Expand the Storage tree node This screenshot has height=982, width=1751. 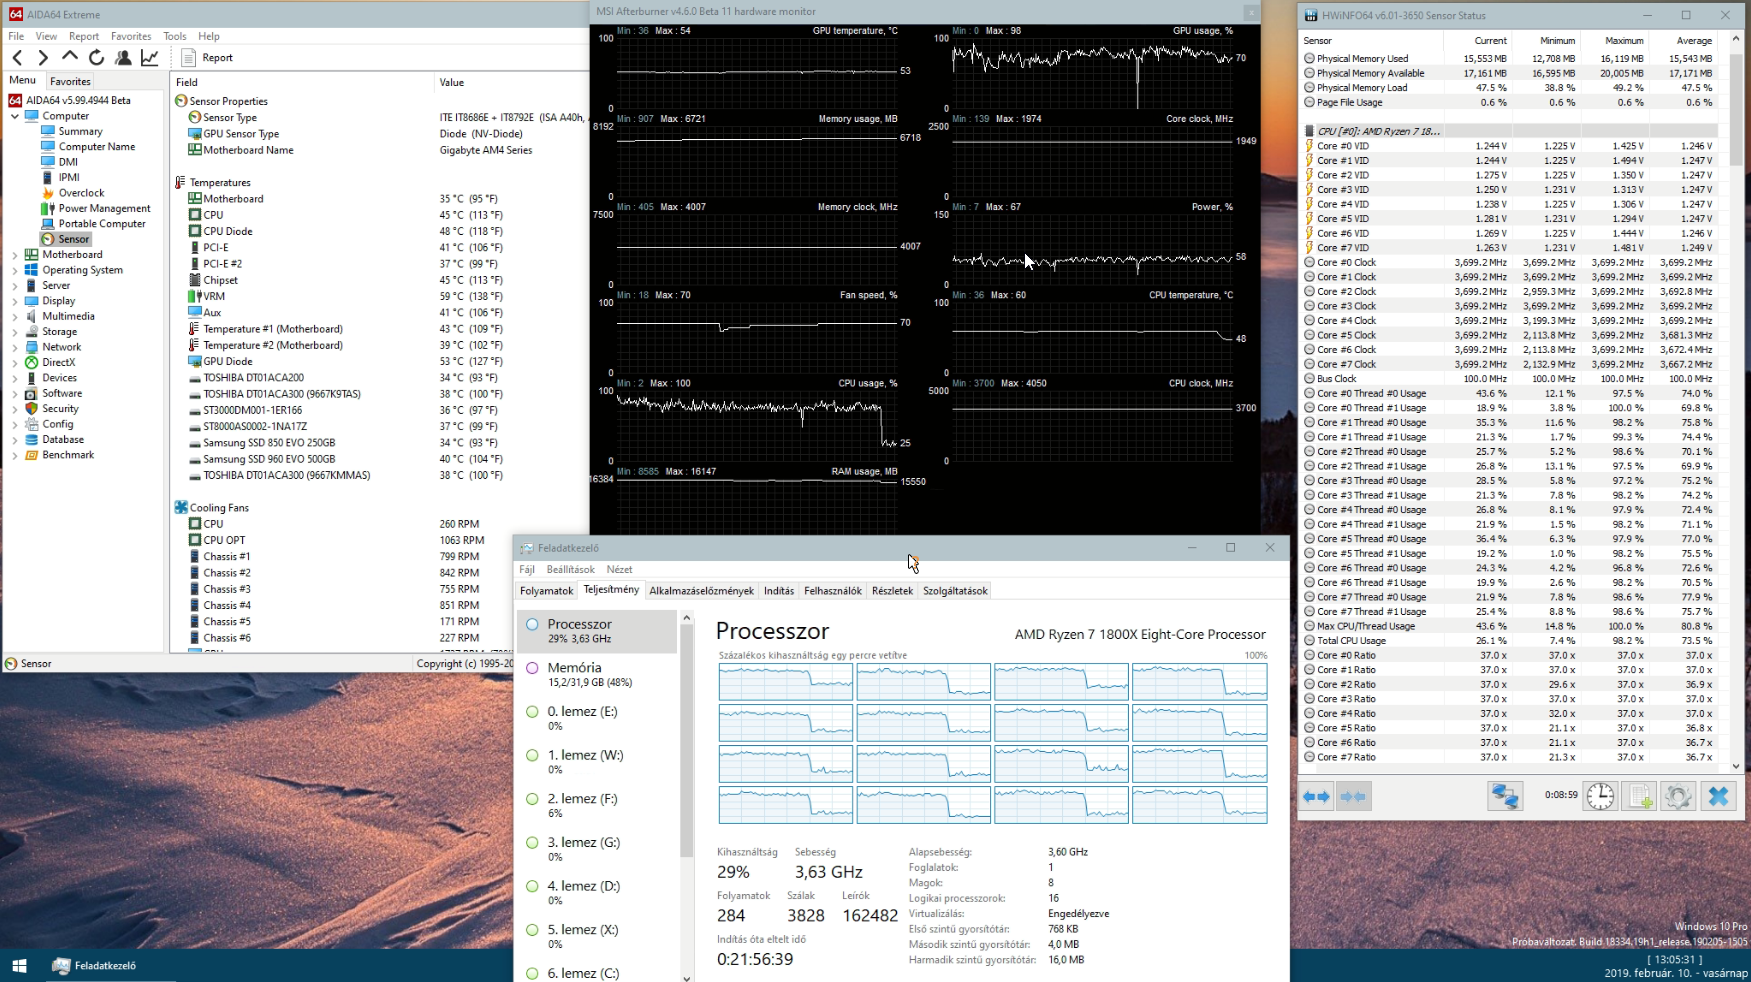click(15, 332)
